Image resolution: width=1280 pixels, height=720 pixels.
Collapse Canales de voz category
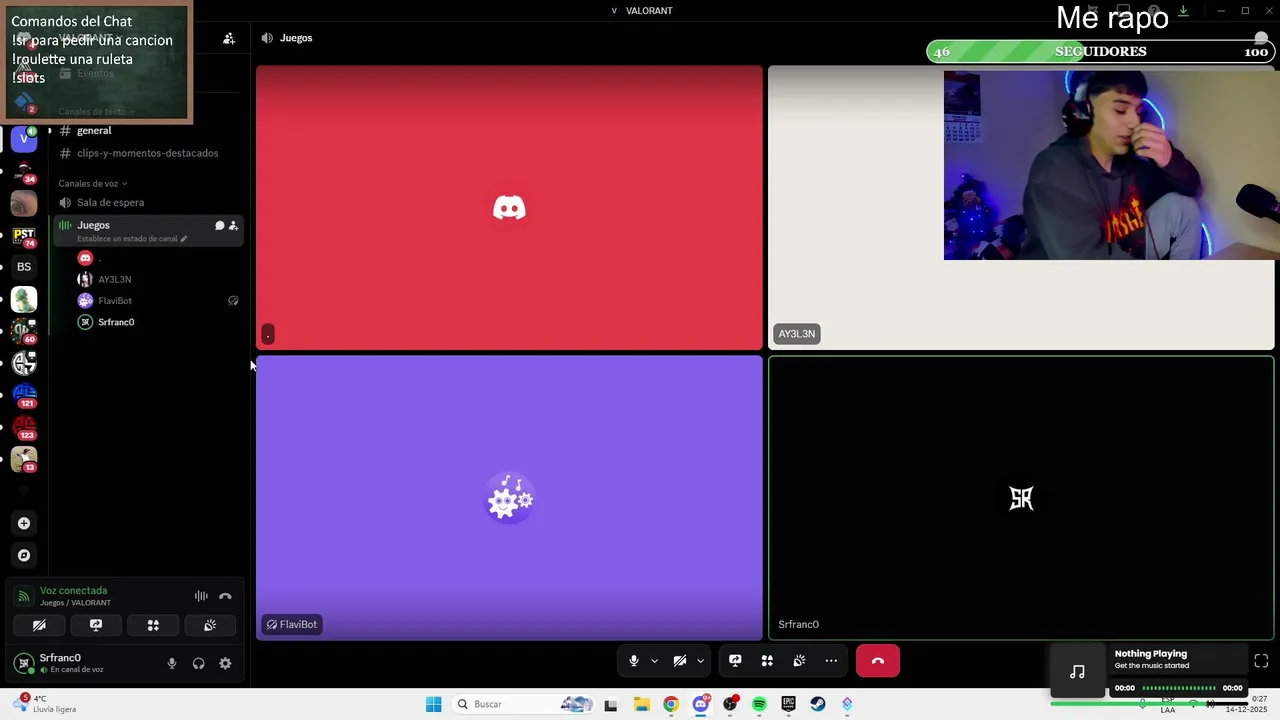92,184
